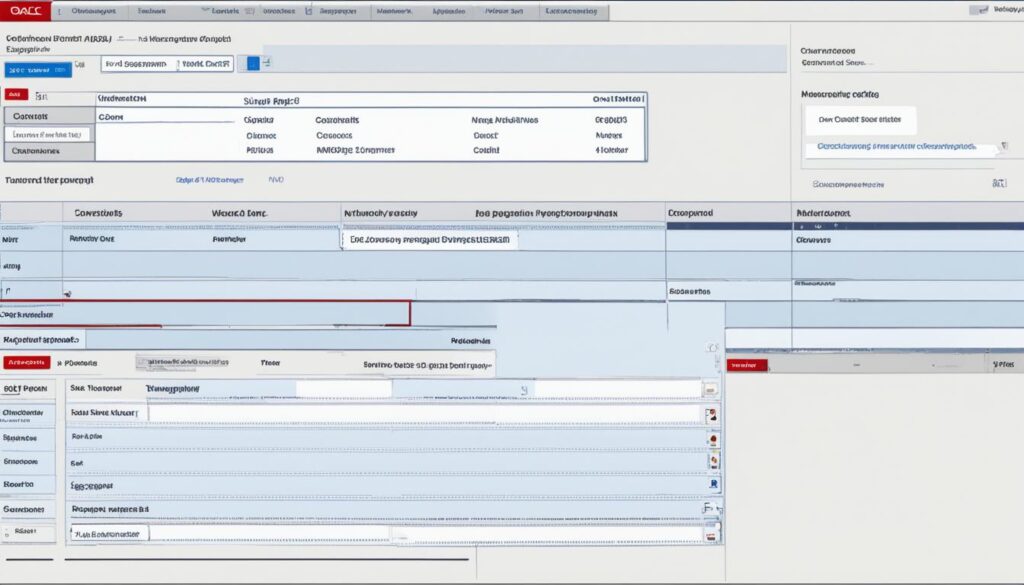Toggle the small checkbox beside the red button in upper-left panel

click(39, 96)
